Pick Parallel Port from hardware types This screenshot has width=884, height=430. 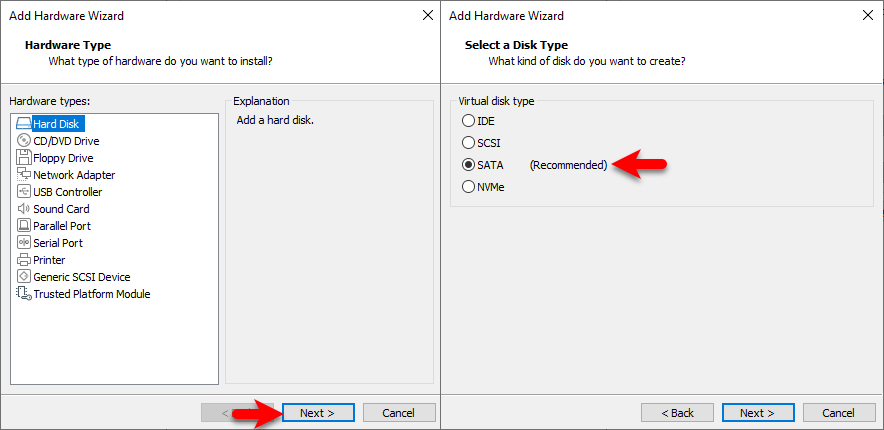pos(62,226)
